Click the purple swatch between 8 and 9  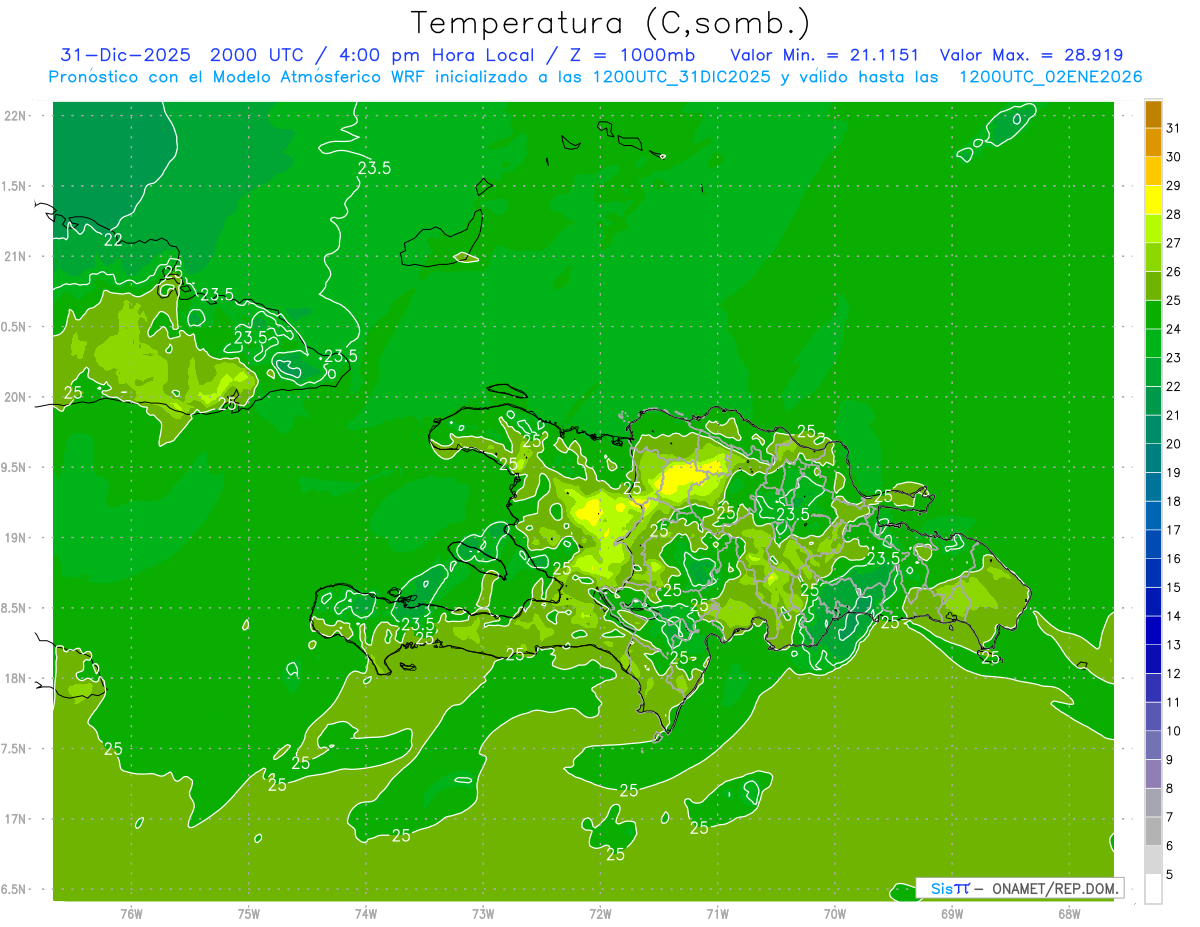tap(1153, 774)
